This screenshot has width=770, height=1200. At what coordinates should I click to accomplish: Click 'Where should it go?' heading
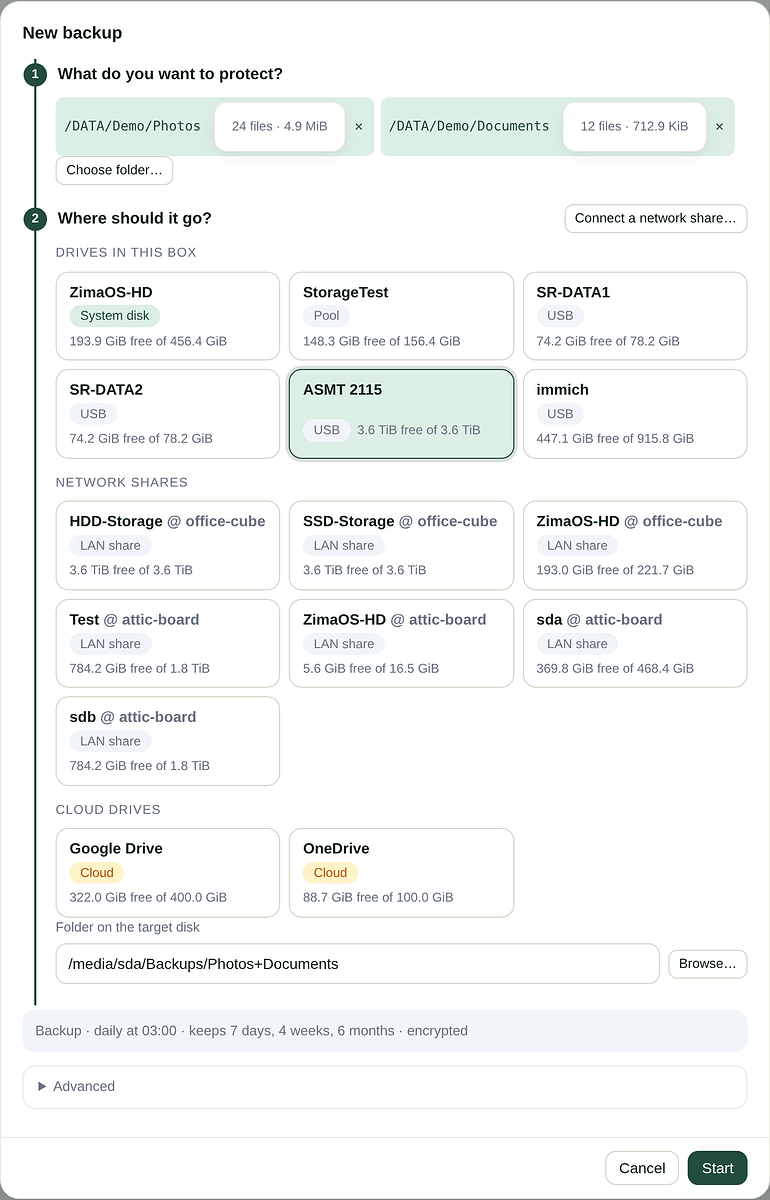[x=135, y=218]
